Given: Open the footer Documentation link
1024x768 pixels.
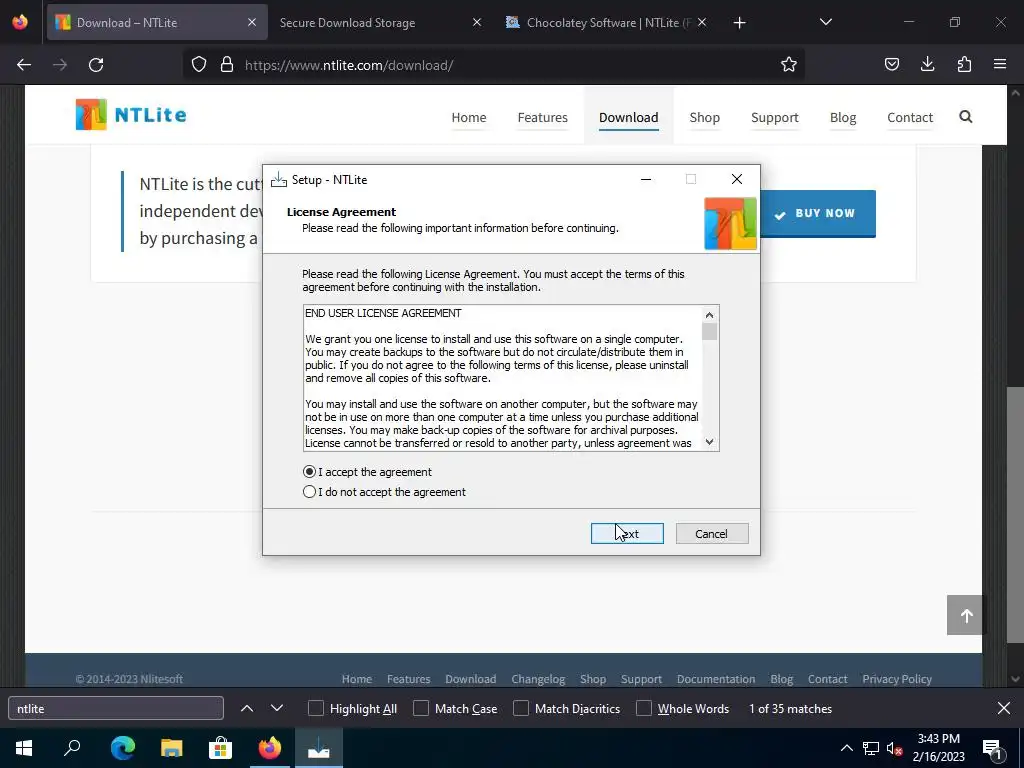Looking at the screenshot, I should click(x=716, y=679).
